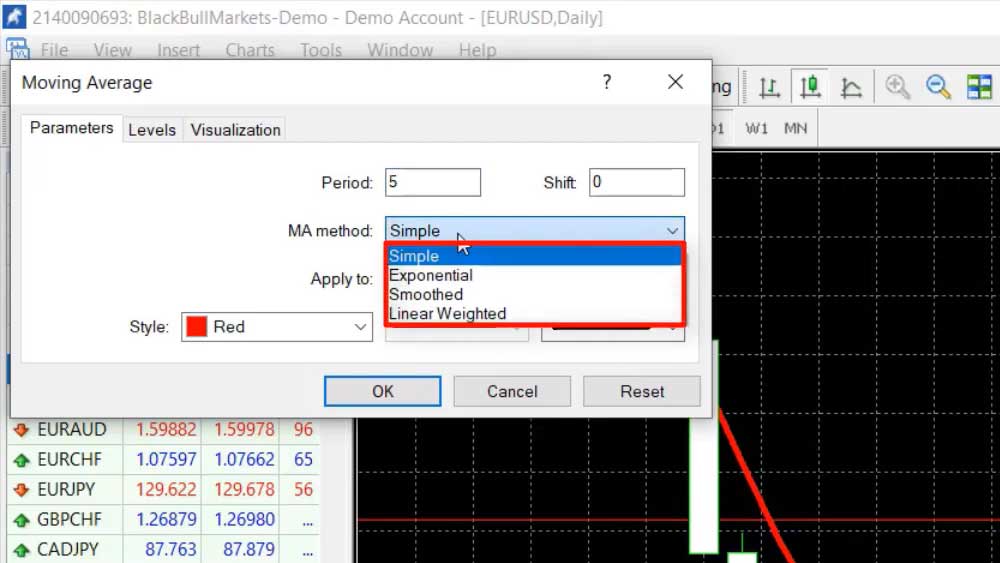This screenshot has width=1000, height=563.
Task: Click the zoom out magnifier icon
Action: coord(938,87)
